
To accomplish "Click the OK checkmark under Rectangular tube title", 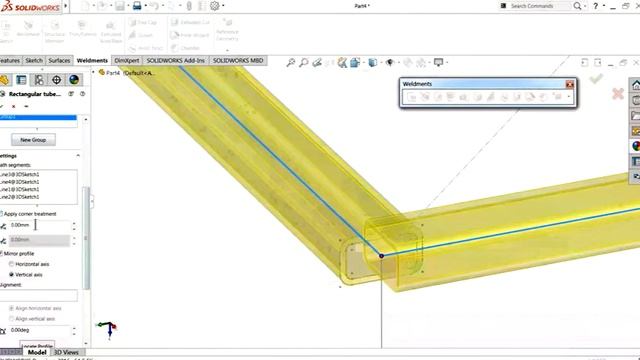I will click(1, 107).
